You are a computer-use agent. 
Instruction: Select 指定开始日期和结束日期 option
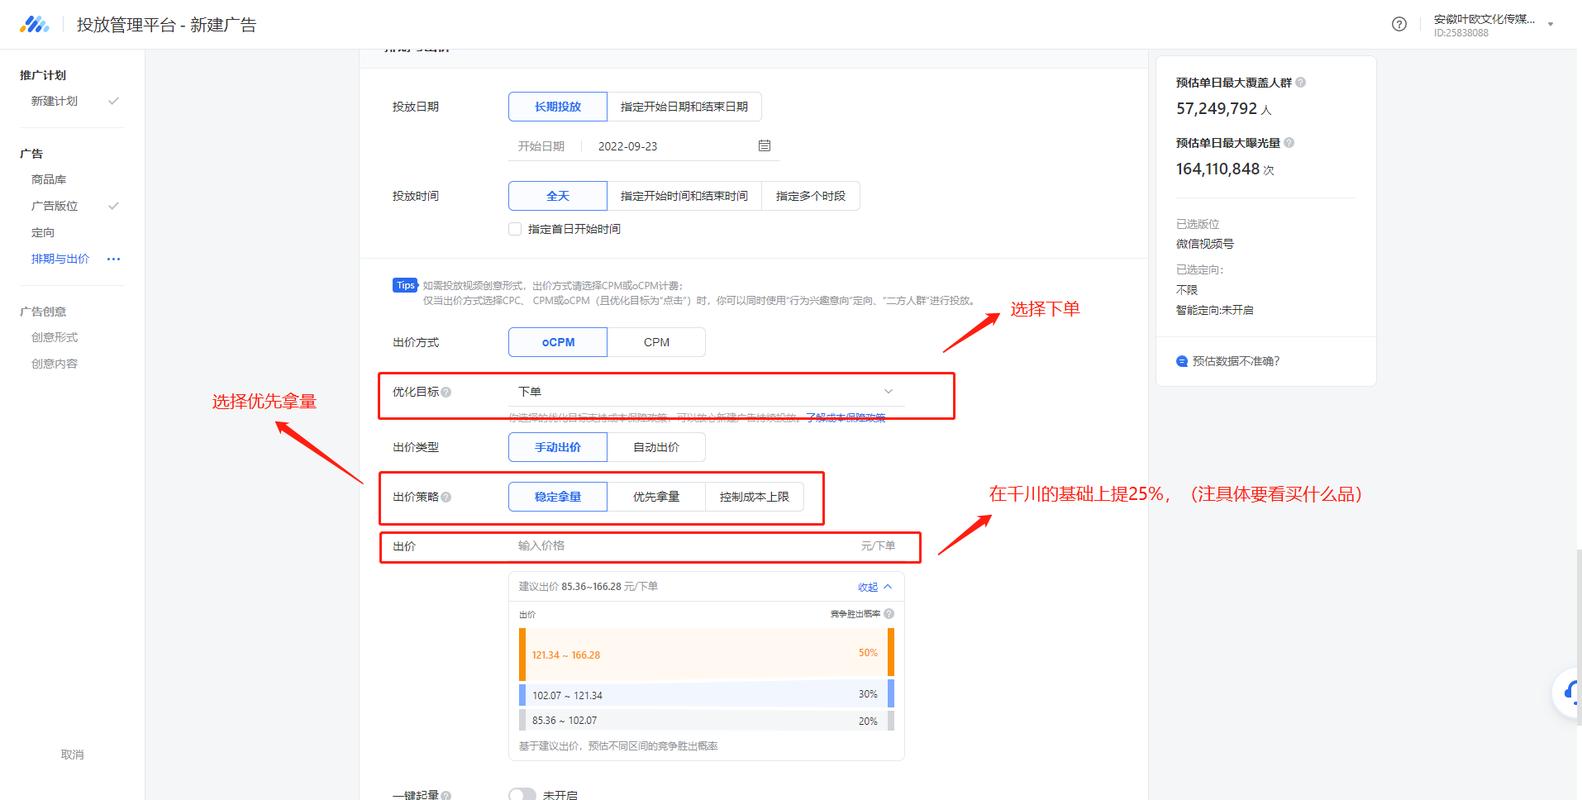684,106
